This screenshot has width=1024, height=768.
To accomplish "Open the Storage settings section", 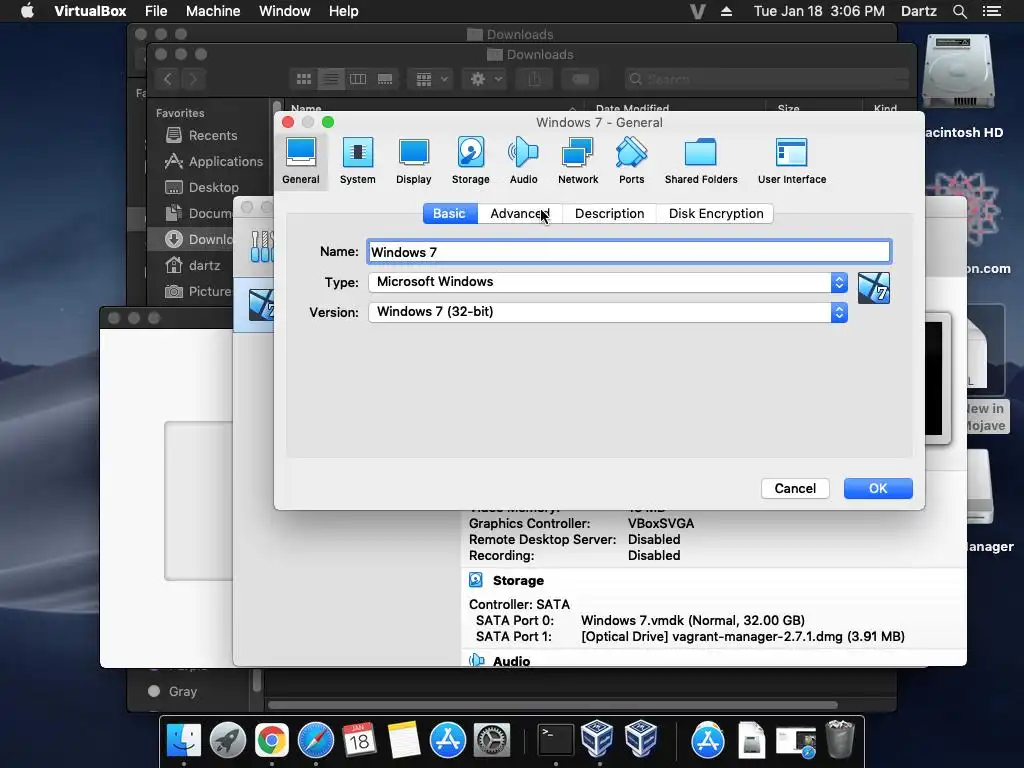I will [470, 161].
